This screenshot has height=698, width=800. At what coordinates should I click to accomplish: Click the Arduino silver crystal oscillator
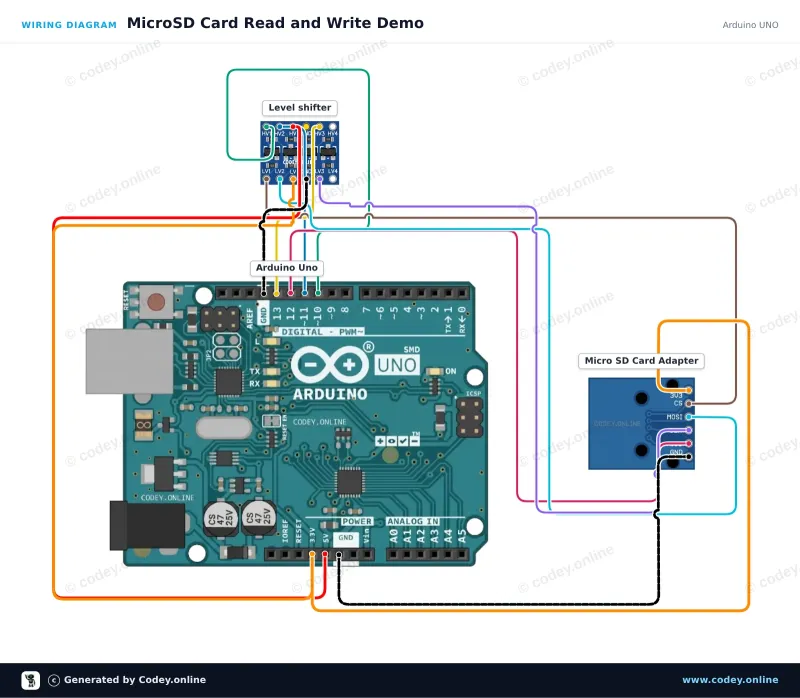(x=223, y=428)
